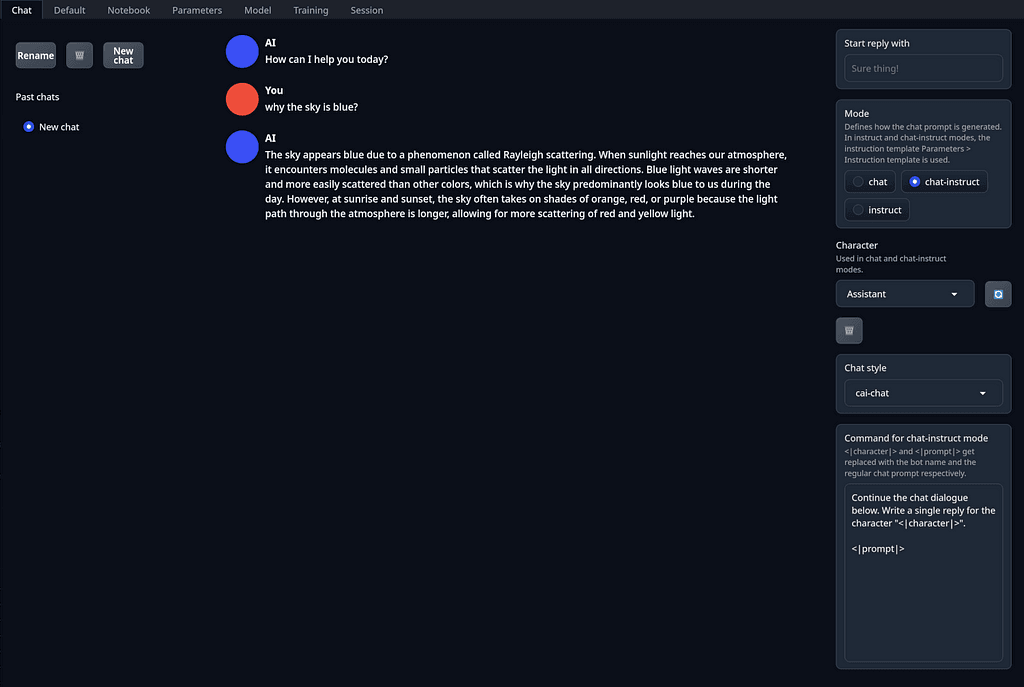Click the arrow on the Chat style selector
The width and height of the screenshot is (1024, 687).
click(x=982, y=393)
